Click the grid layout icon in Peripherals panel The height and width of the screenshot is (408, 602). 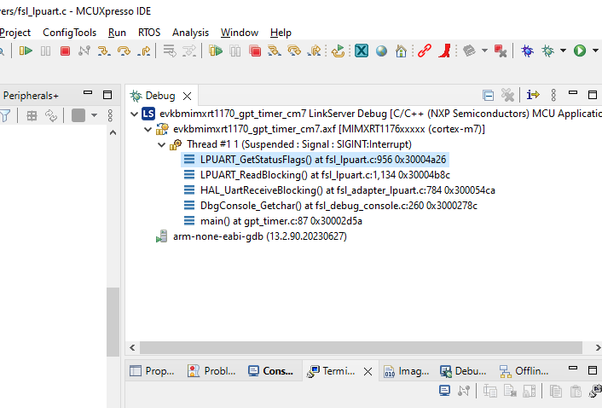32,115
